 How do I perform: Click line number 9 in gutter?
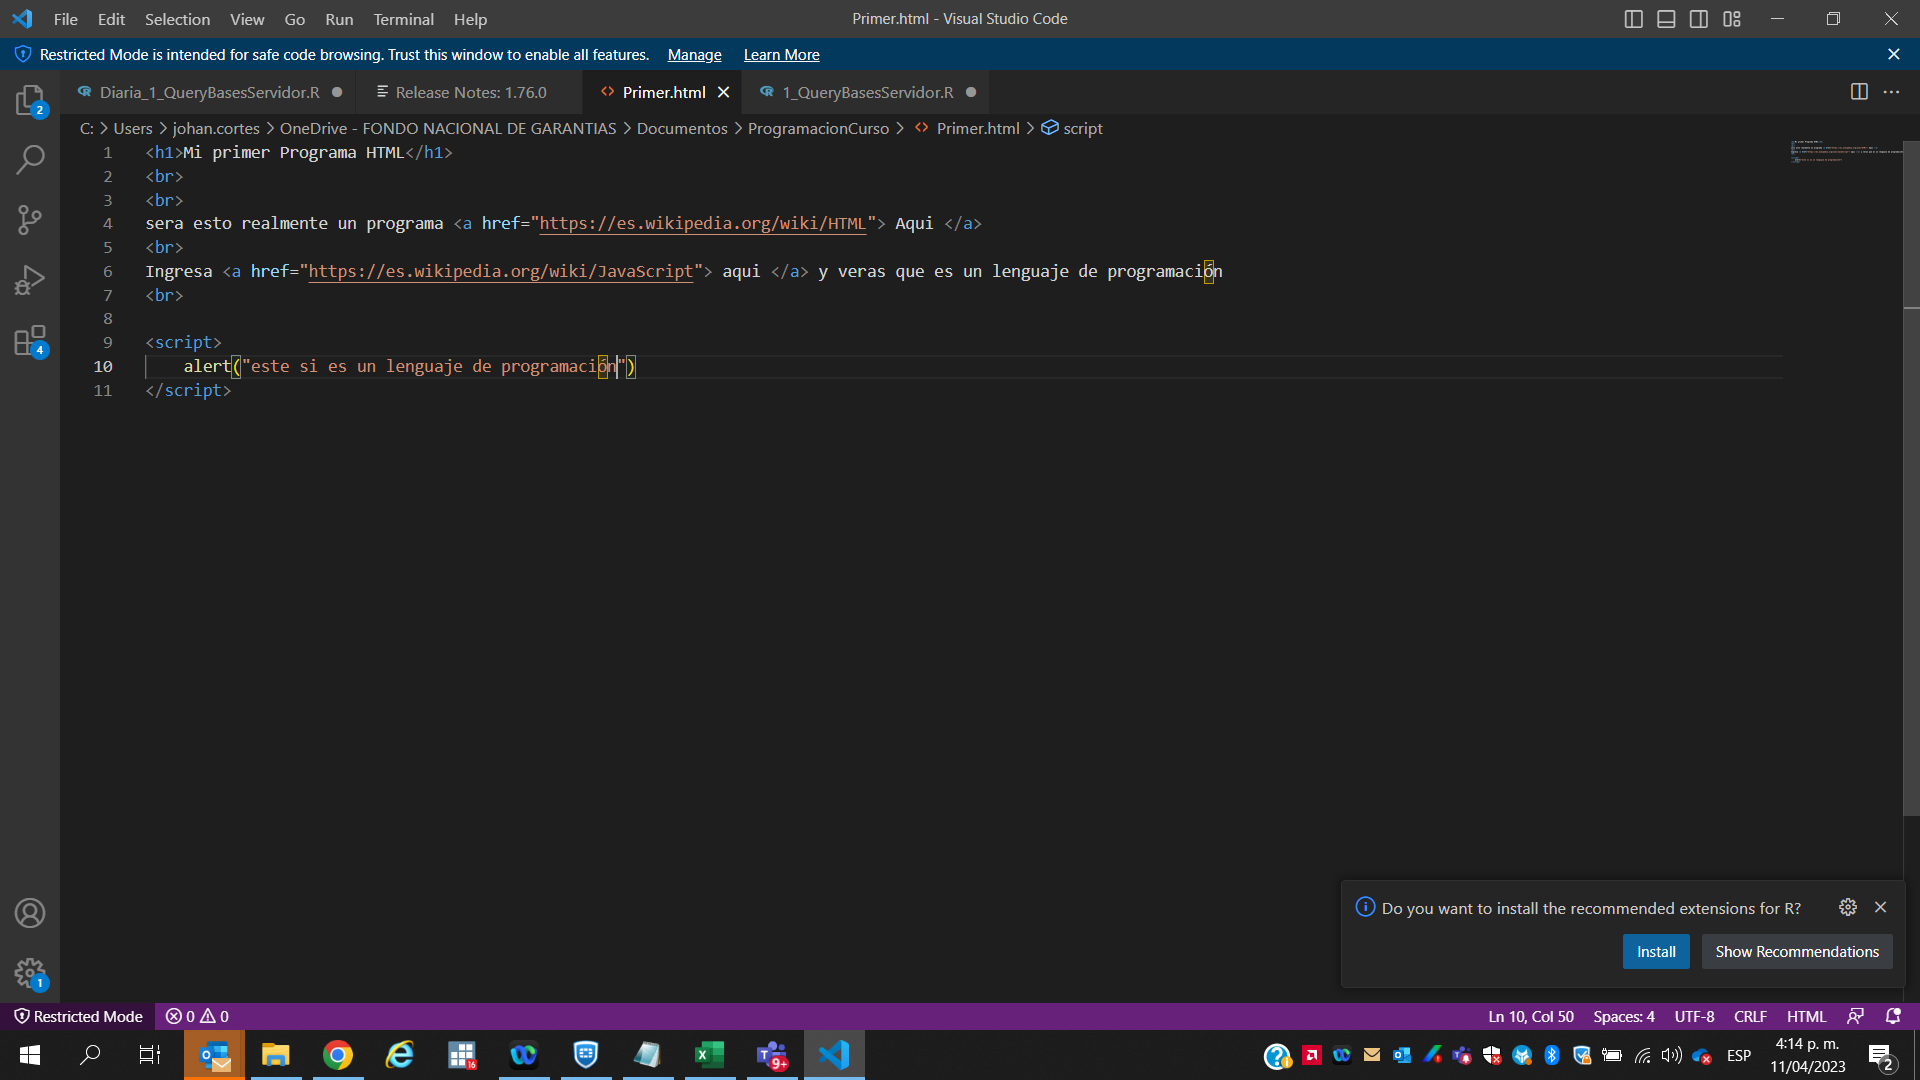107,342
